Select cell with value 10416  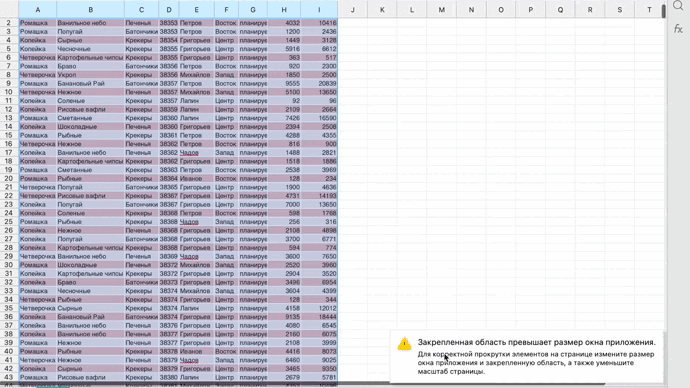(x=319, y=23)
